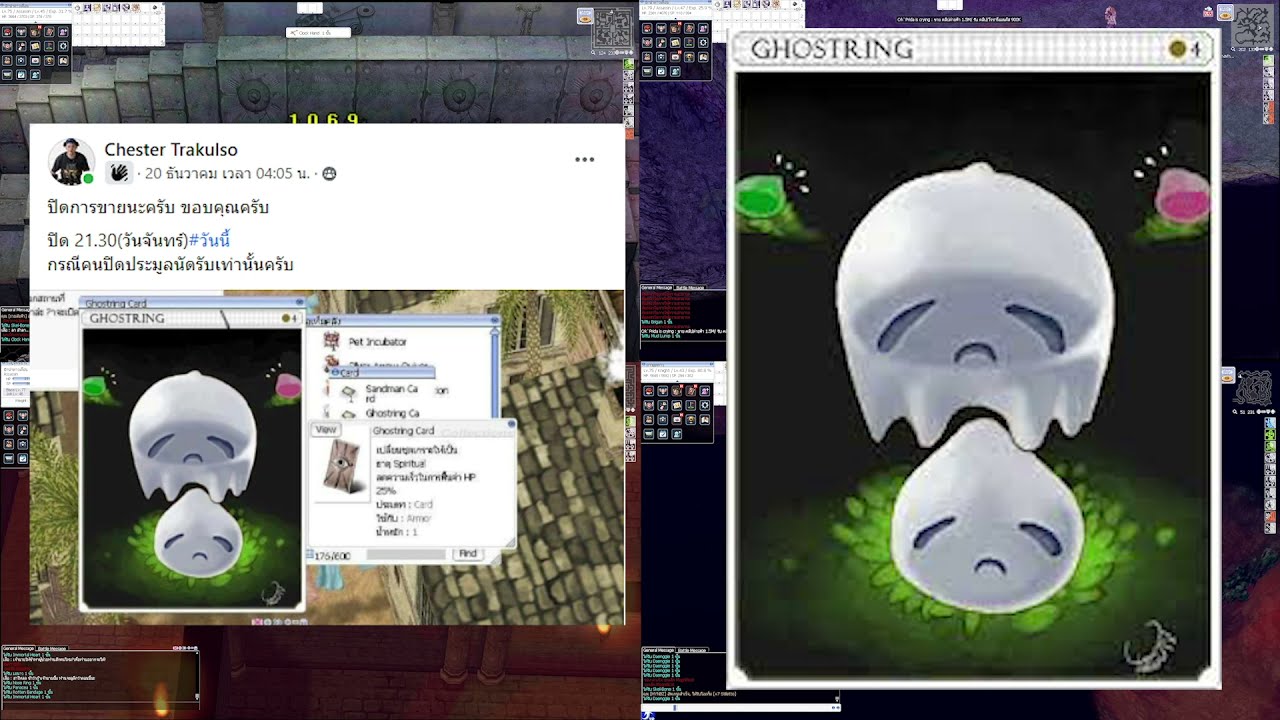This screenshot has height=720, width=1280.
Task: Open the post's three-dot options menu
Action: click(x=585, y=159)
